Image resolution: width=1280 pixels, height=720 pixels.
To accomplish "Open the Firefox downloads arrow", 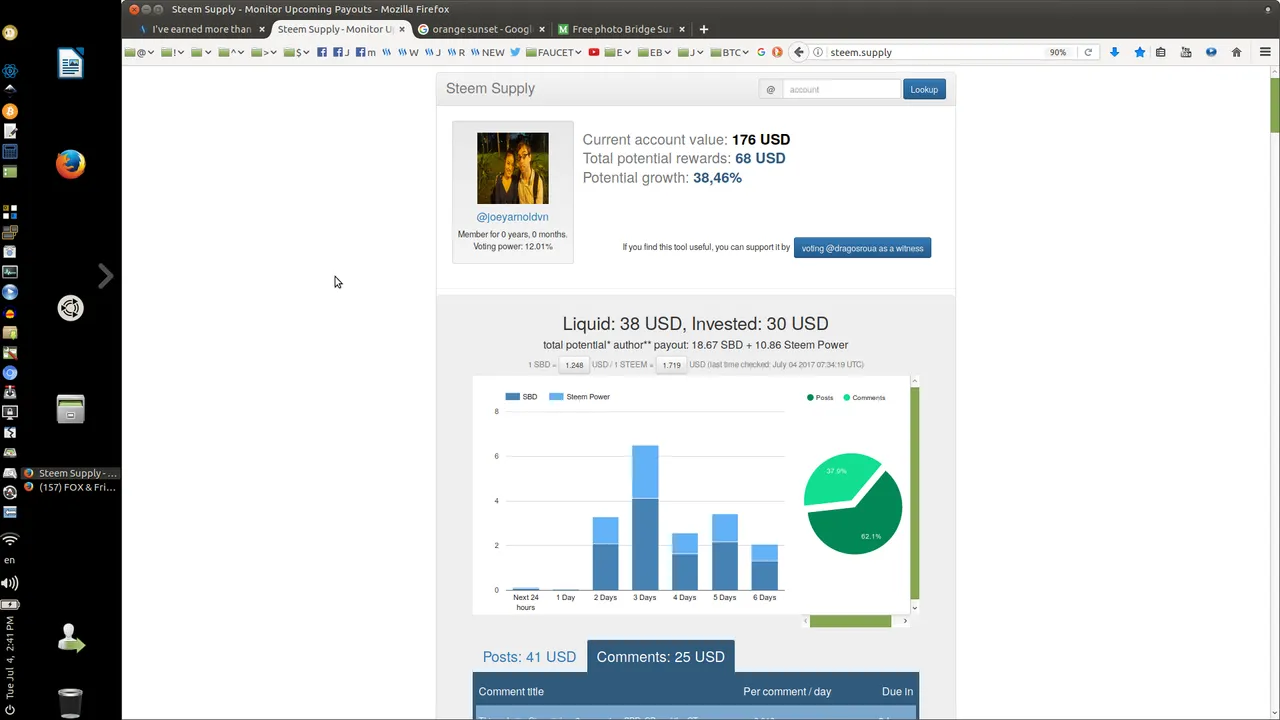I will [1114, 52].
